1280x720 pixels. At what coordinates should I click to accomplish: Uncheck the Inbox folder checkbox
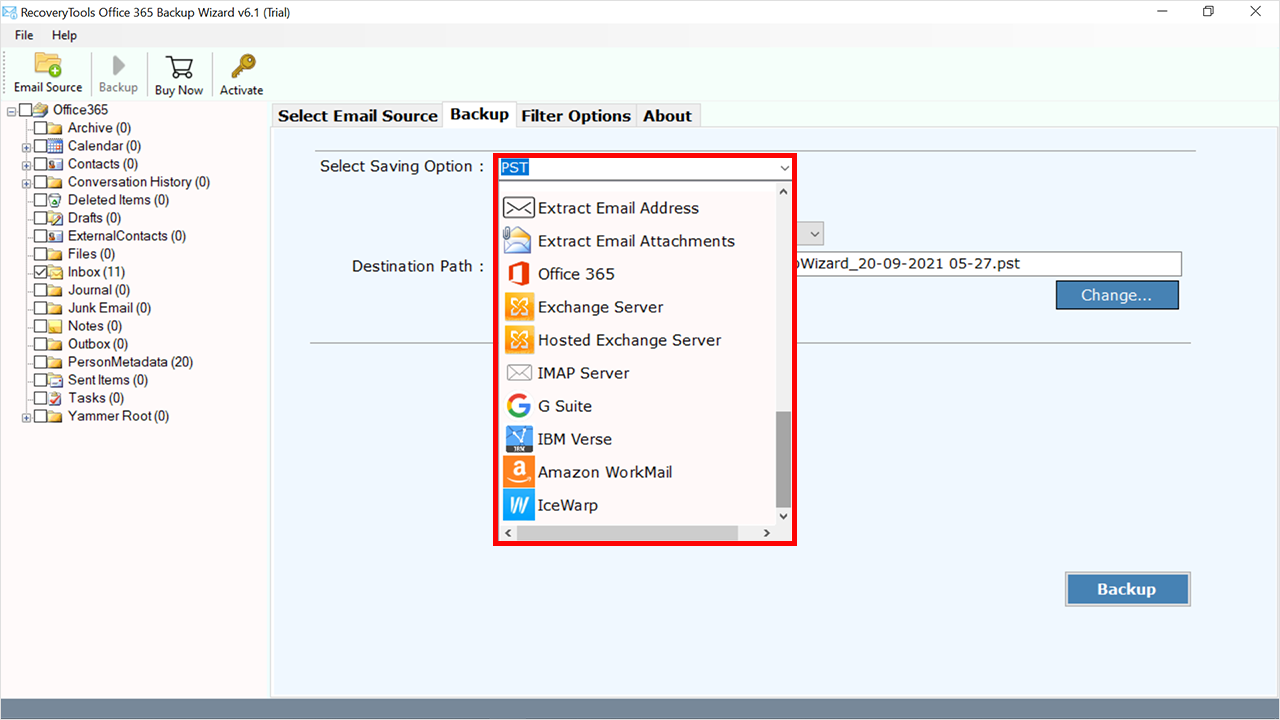click(41, 272)
